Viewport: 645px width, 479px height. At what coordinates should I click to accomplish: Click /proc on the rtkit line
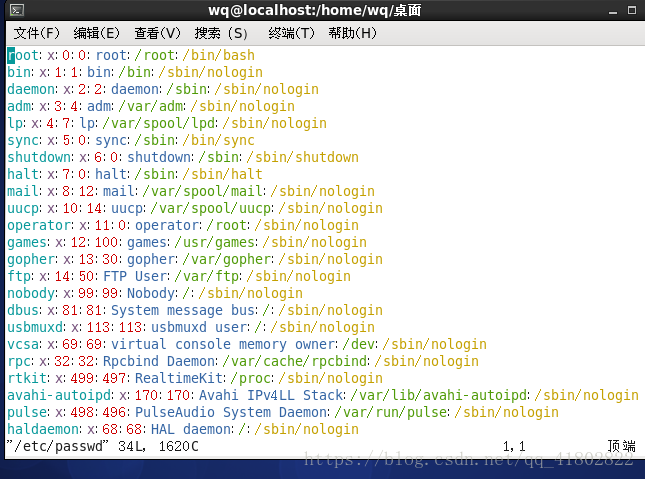(x=251, y=378)
